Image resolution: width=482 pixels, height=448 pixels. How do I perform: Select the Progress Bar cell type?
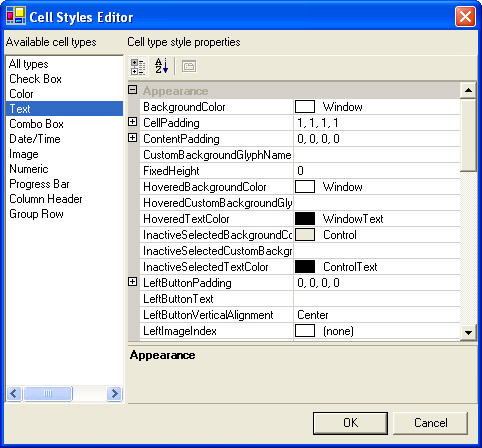click(x=64, y=184)
